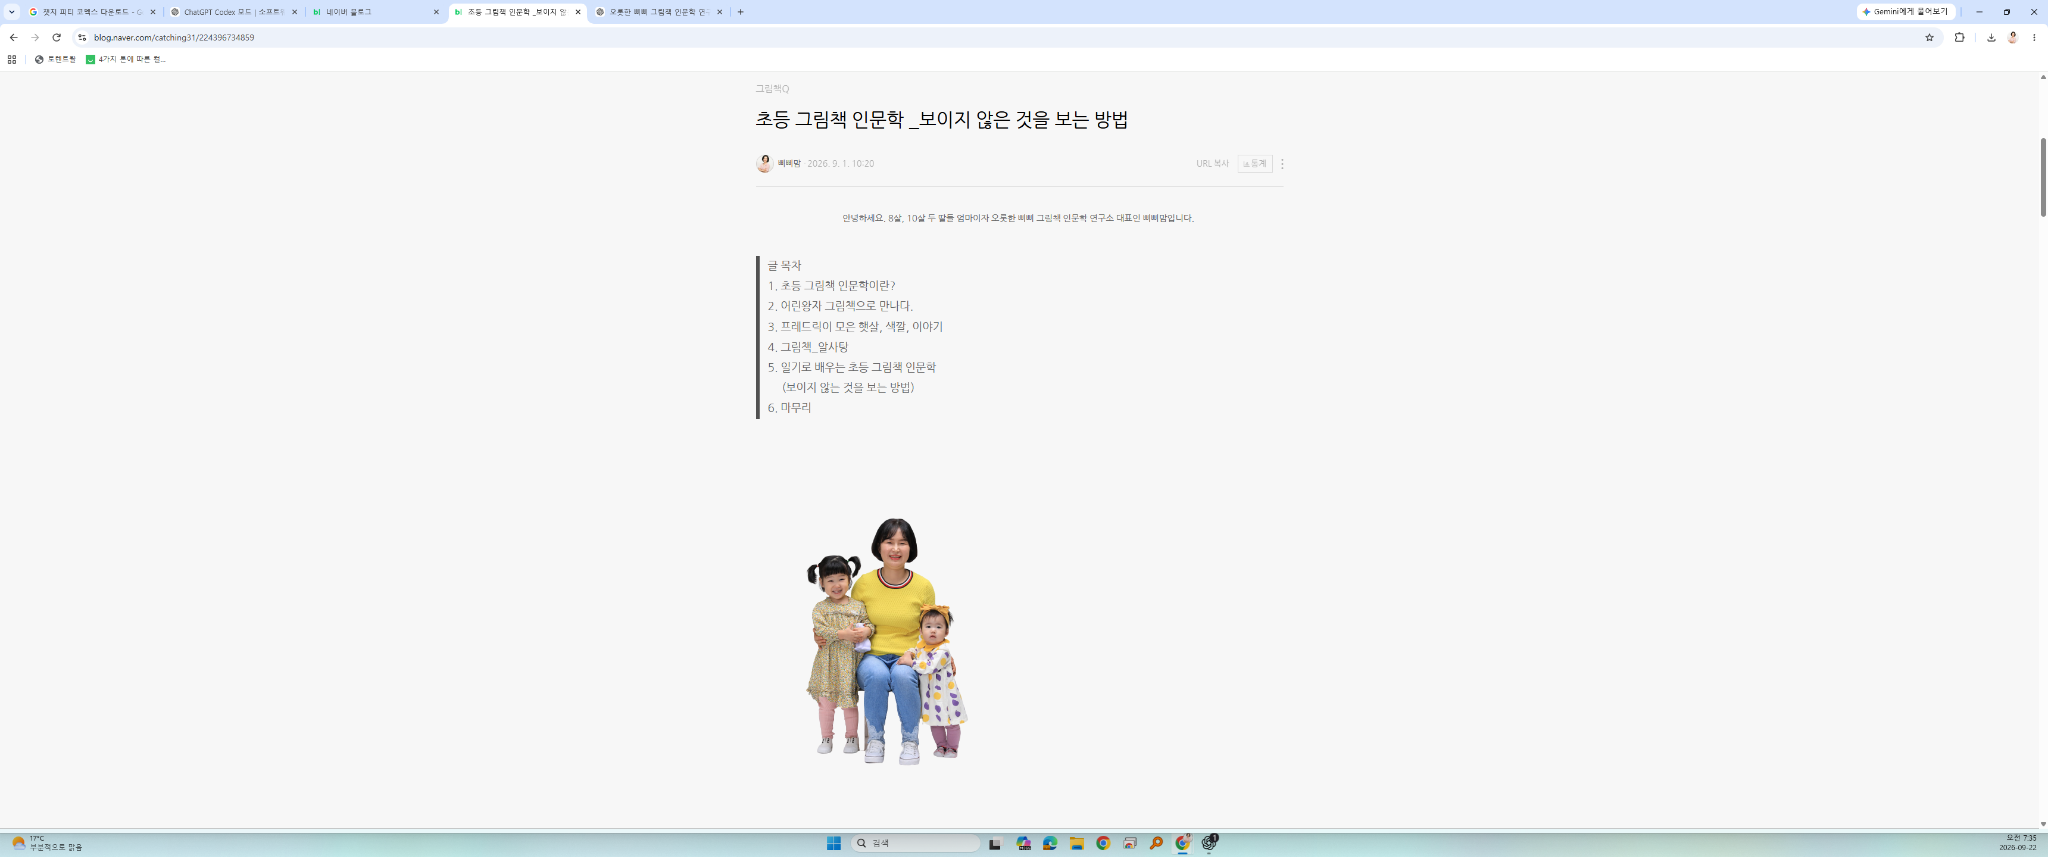Open Task View in the taskbar
The height and width of the screenshot is (857, 2048).
[x=994, y=843]
